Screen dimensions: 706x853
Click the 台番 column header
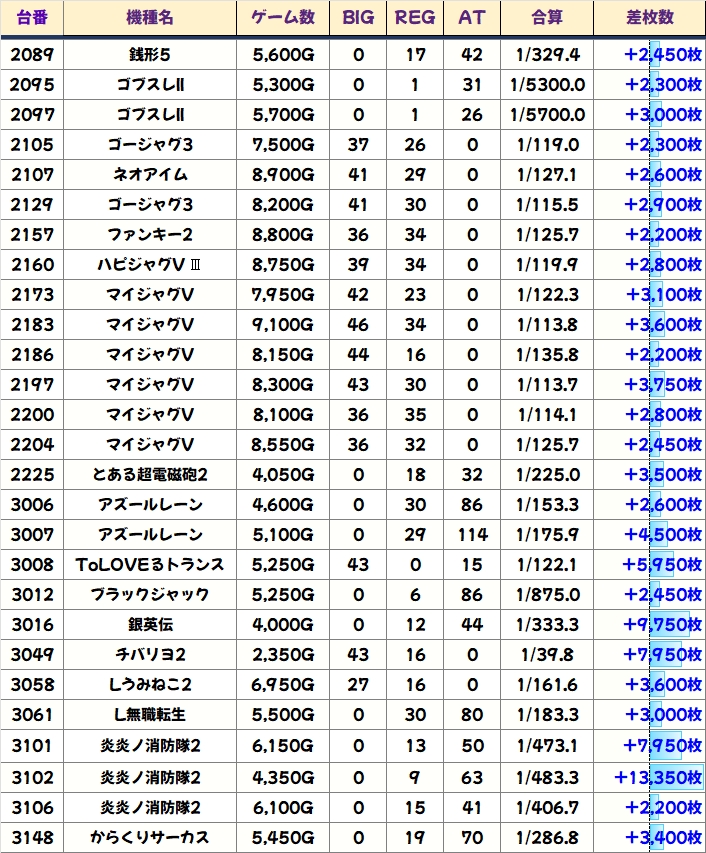32,18
